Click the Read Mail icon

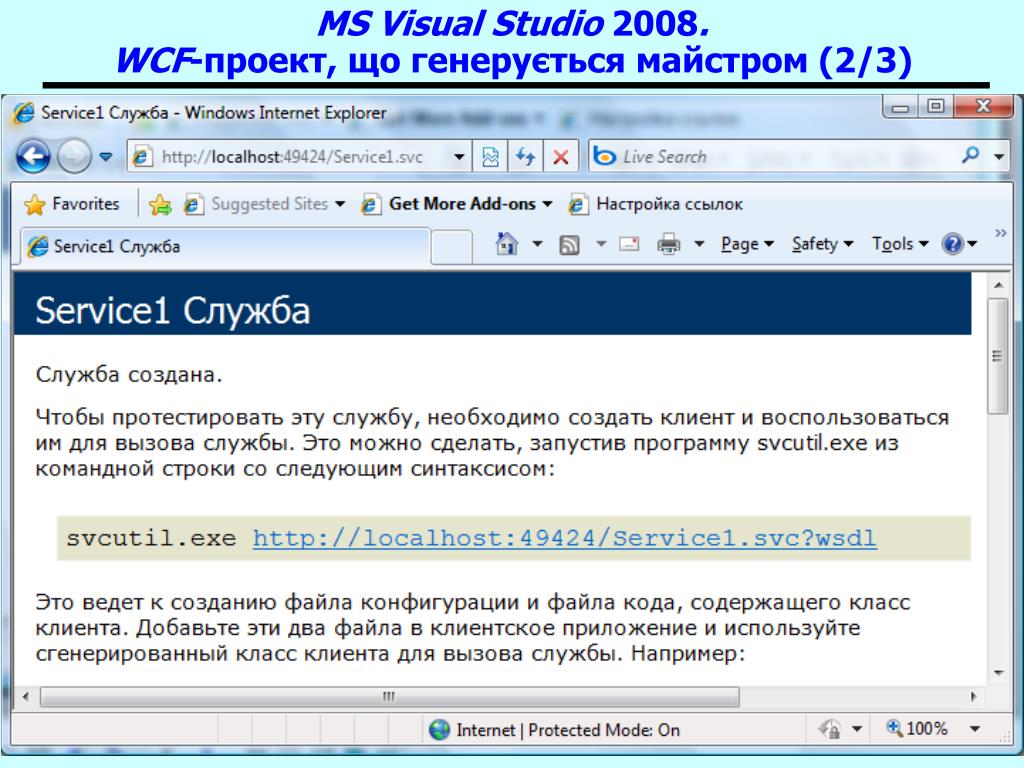[x=629, y=244]
